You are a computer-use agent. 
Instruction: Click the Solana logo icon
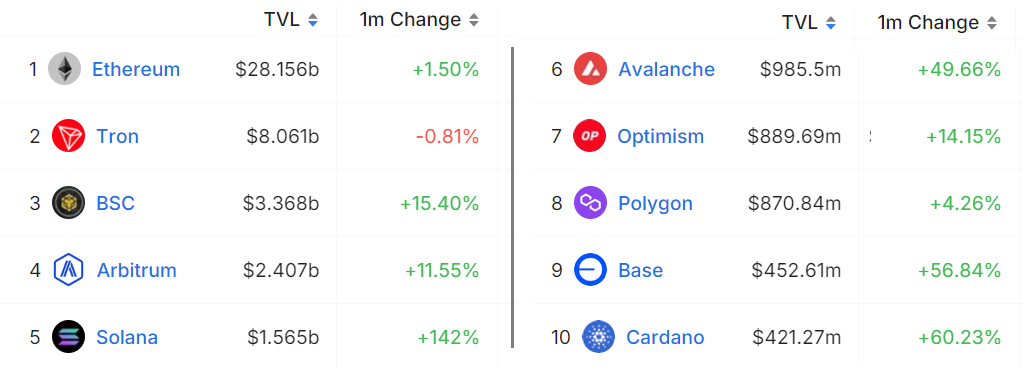click(69, 337)
